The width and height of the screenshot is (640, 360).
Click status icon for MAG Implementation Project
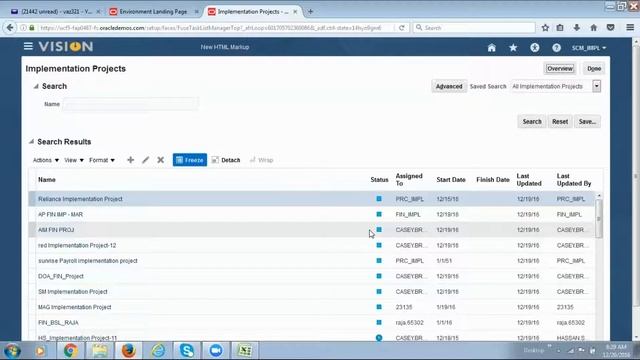(379, 307)
